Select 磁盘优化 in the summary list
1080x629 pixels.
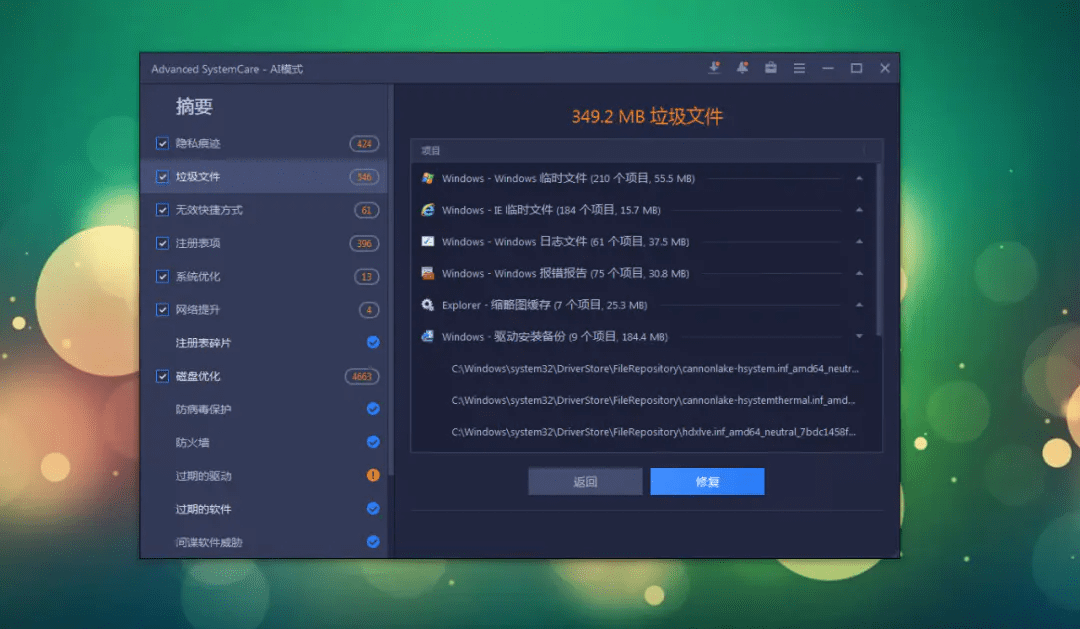[x=198, y=375]
